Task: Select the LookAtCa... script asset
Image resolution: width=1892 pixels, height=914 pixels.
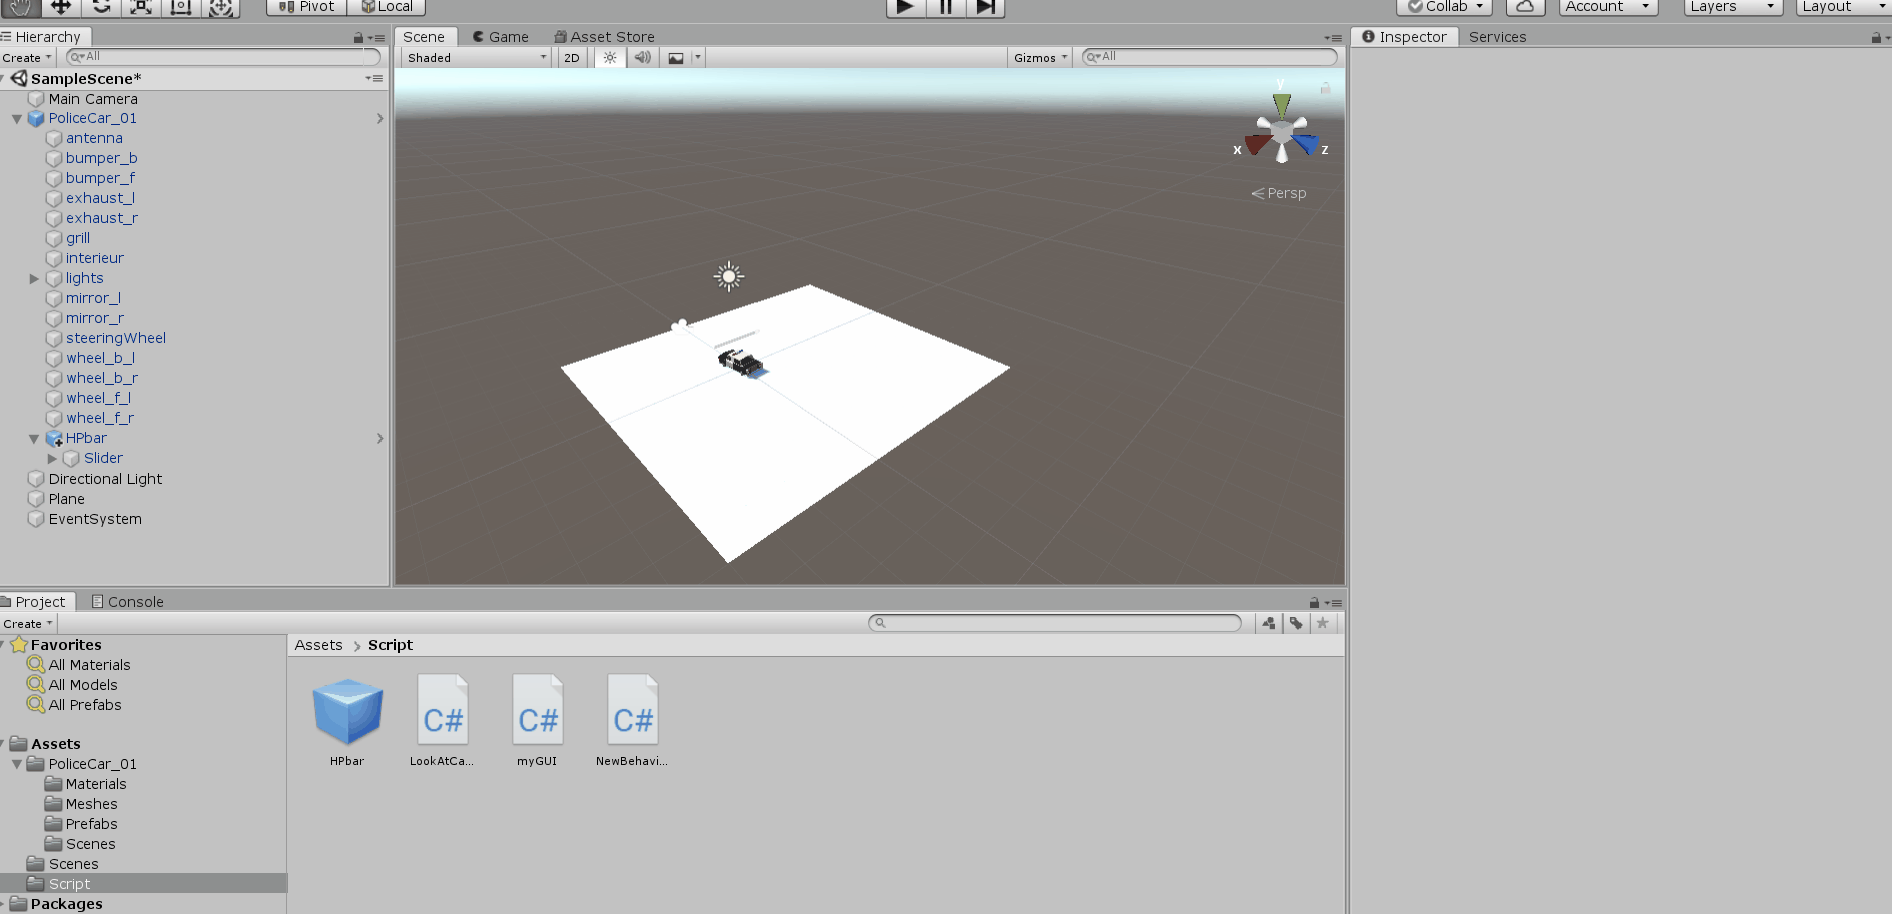Action: pos(442,721)
